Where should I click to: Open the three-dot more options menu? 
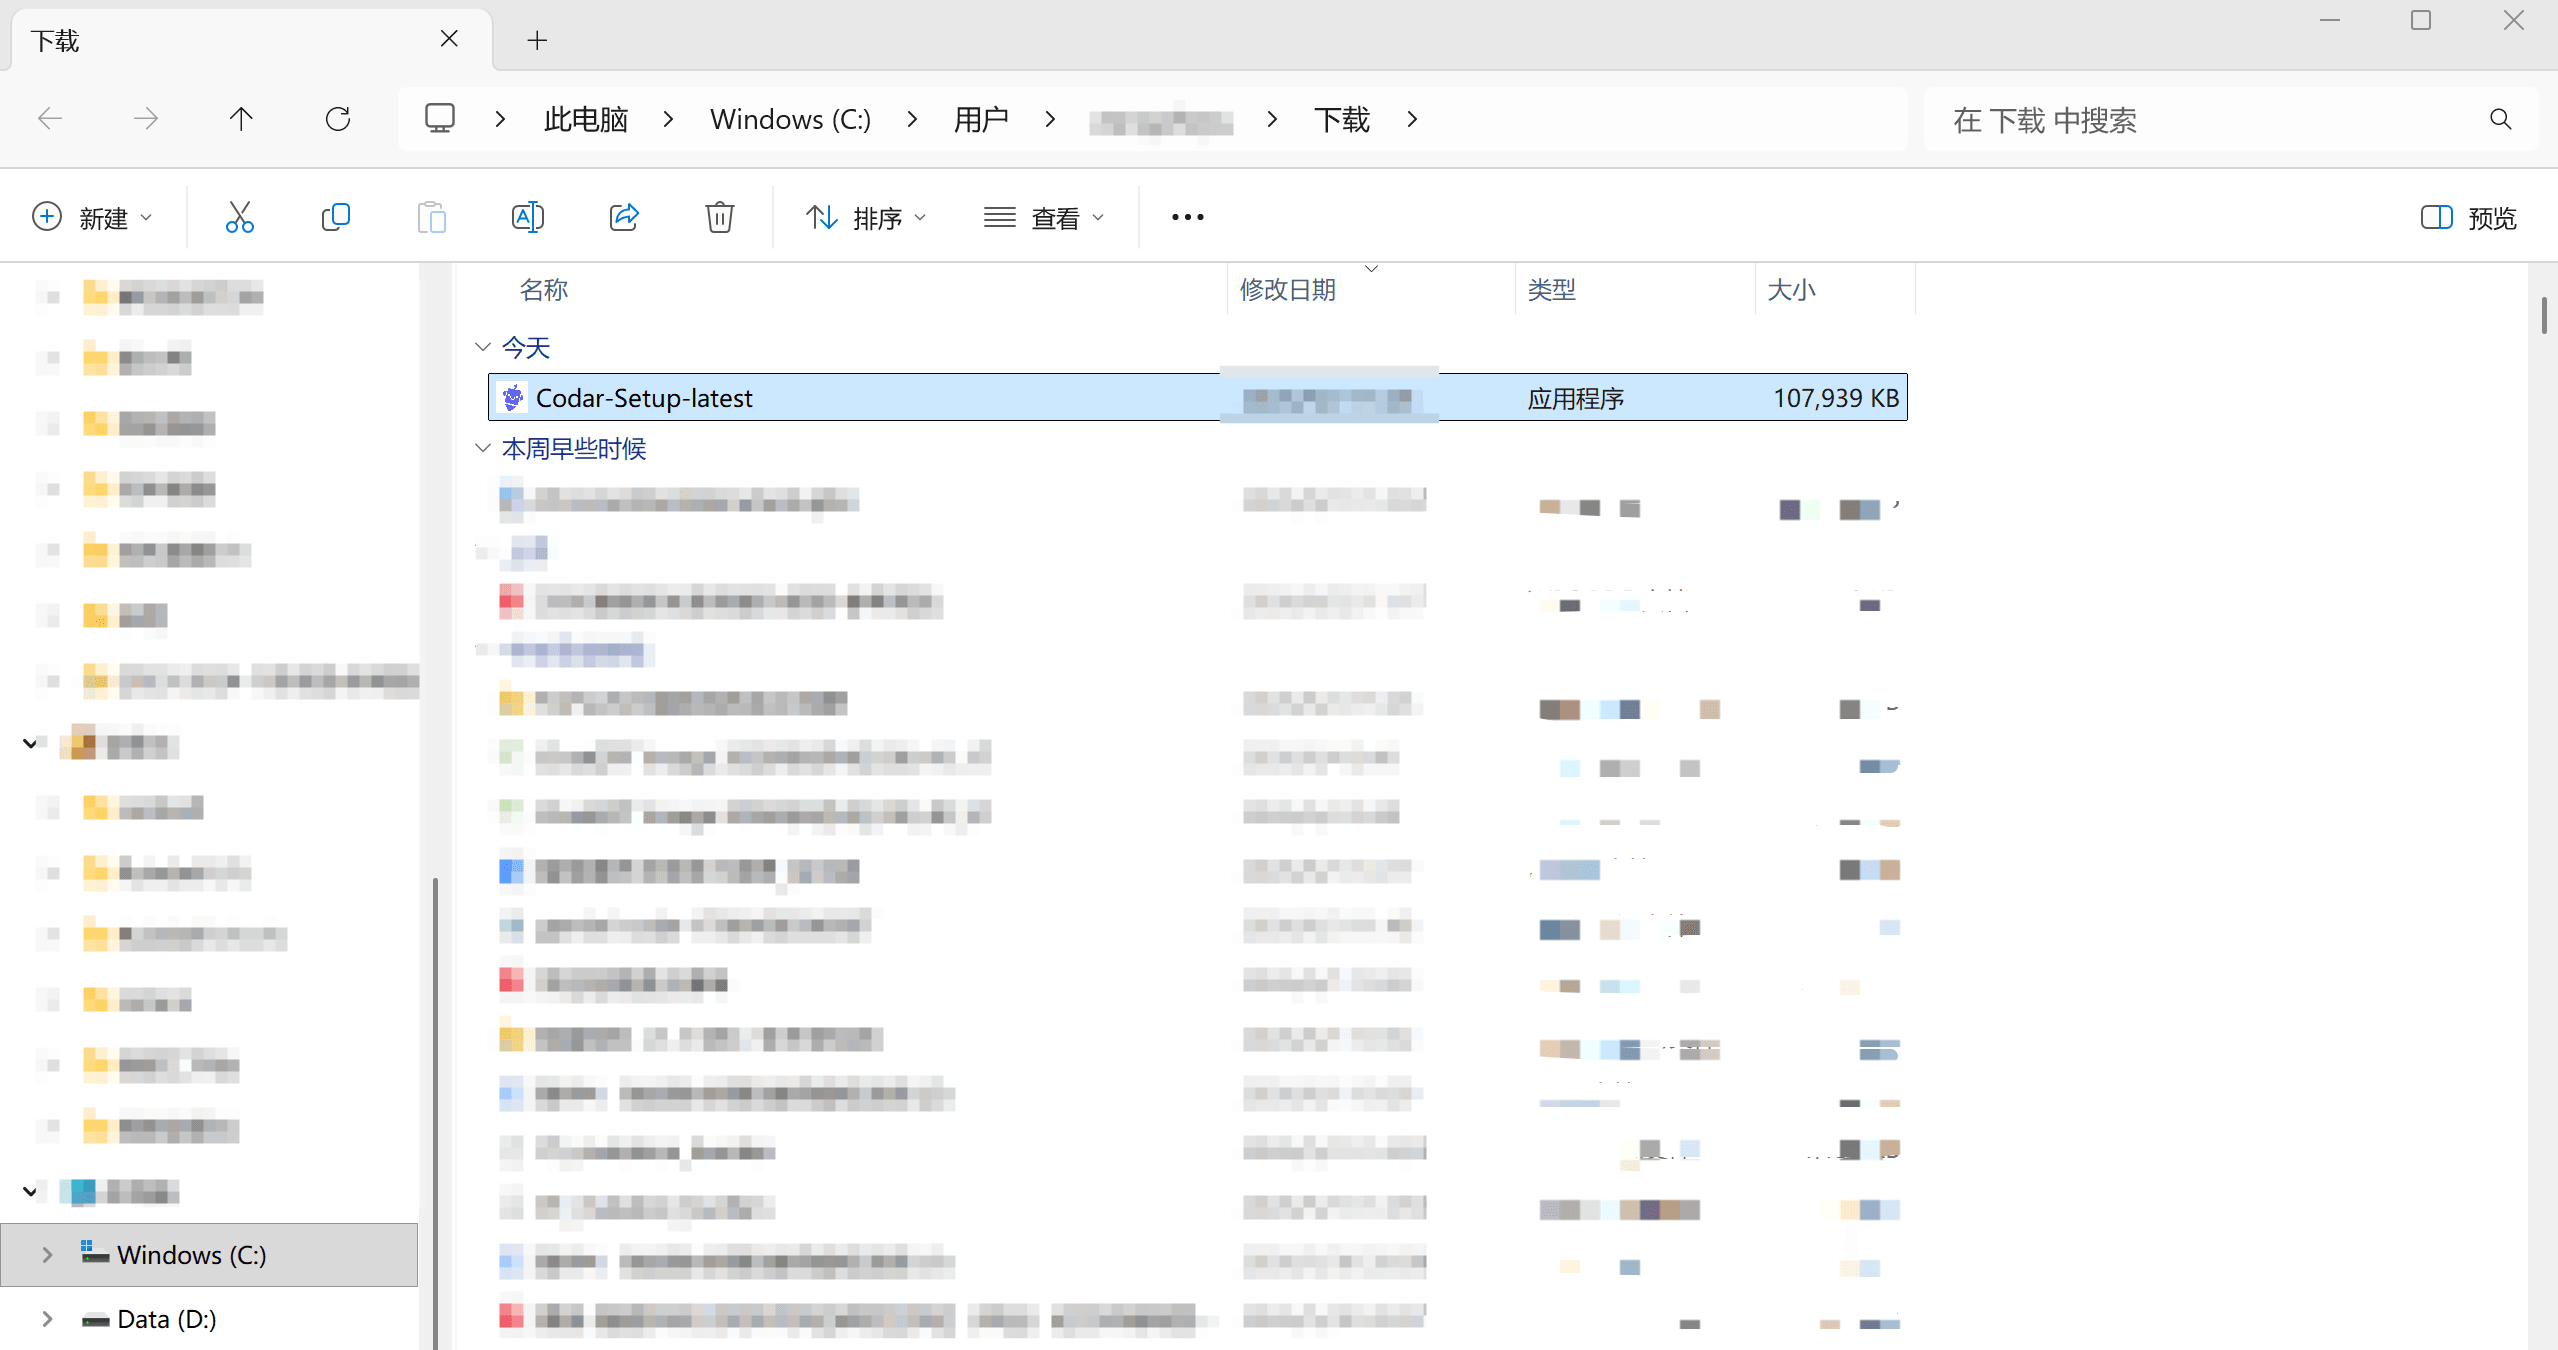pos(1188,217)
